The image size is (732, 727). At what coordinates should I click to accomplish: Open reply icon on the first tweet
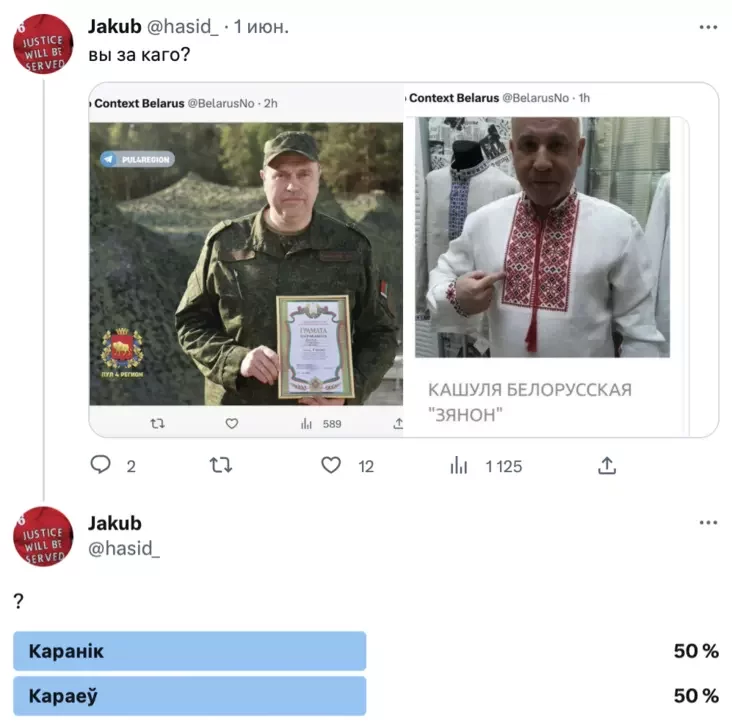(x=100, y=465)
